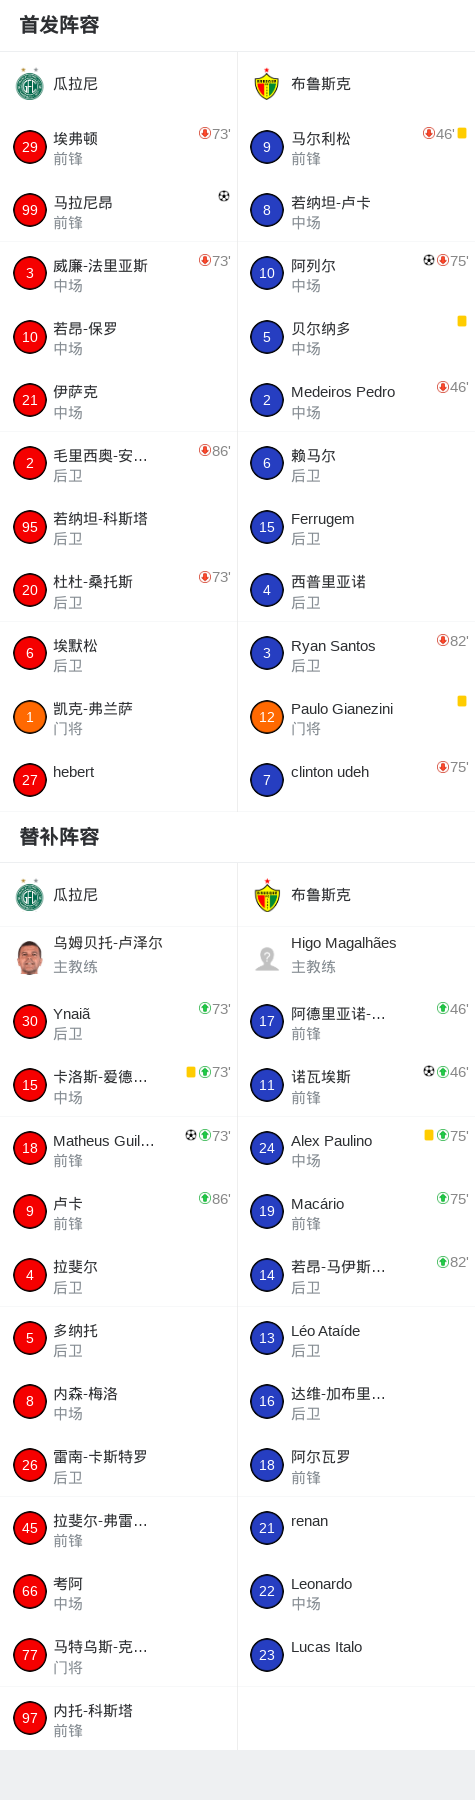Click yellow card icon next to 贝尔纳多
This screenshot has width=475, height=1800.
pyautogui.click(x=462, y=321)
